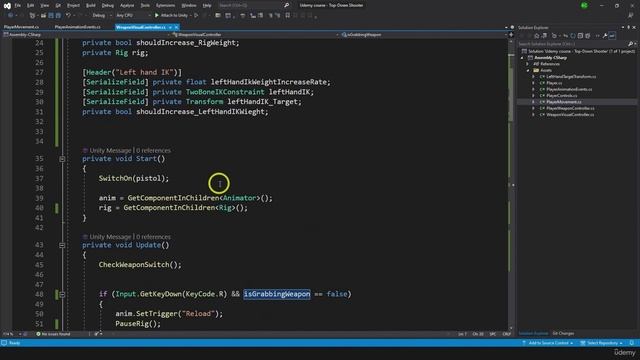
Task: Expand the LeftHandTargetTransform.cs node arrow
Action: 533,77
